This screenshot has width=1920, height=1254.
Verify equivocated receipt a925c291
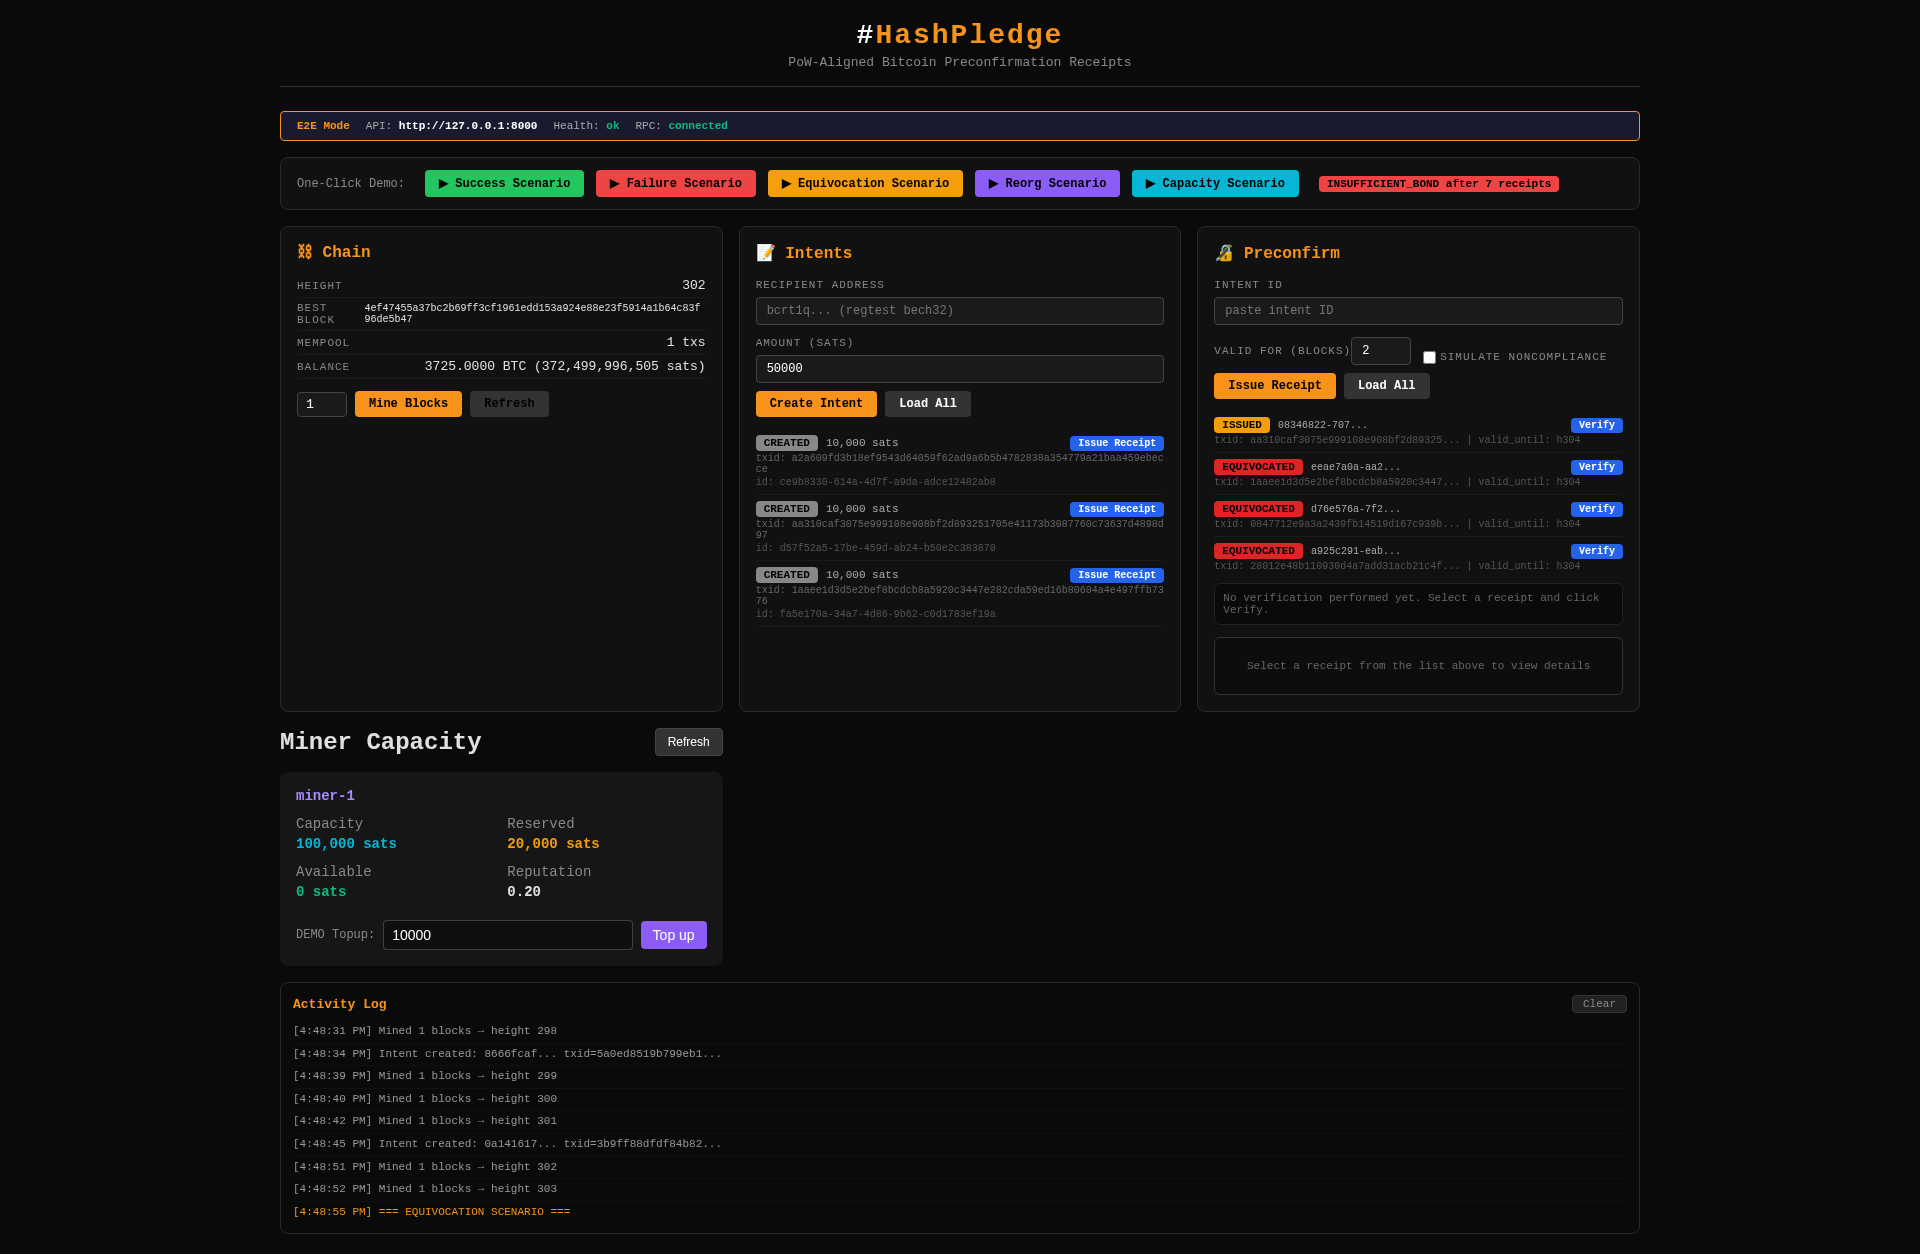pyautogui.click(x=1596, y=551)
